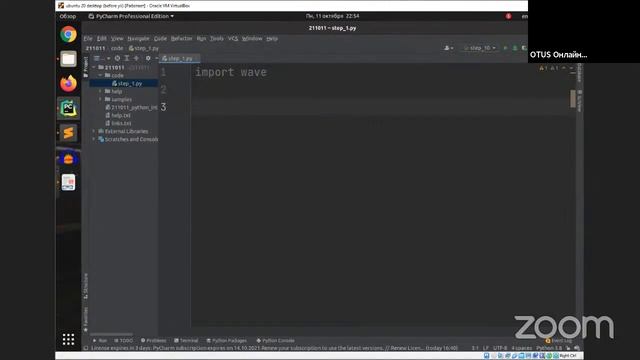Select the 211011_python_int file in the tree
This screenshot has height=360, width=640.
pyautogui.click(x=131, y=107)
